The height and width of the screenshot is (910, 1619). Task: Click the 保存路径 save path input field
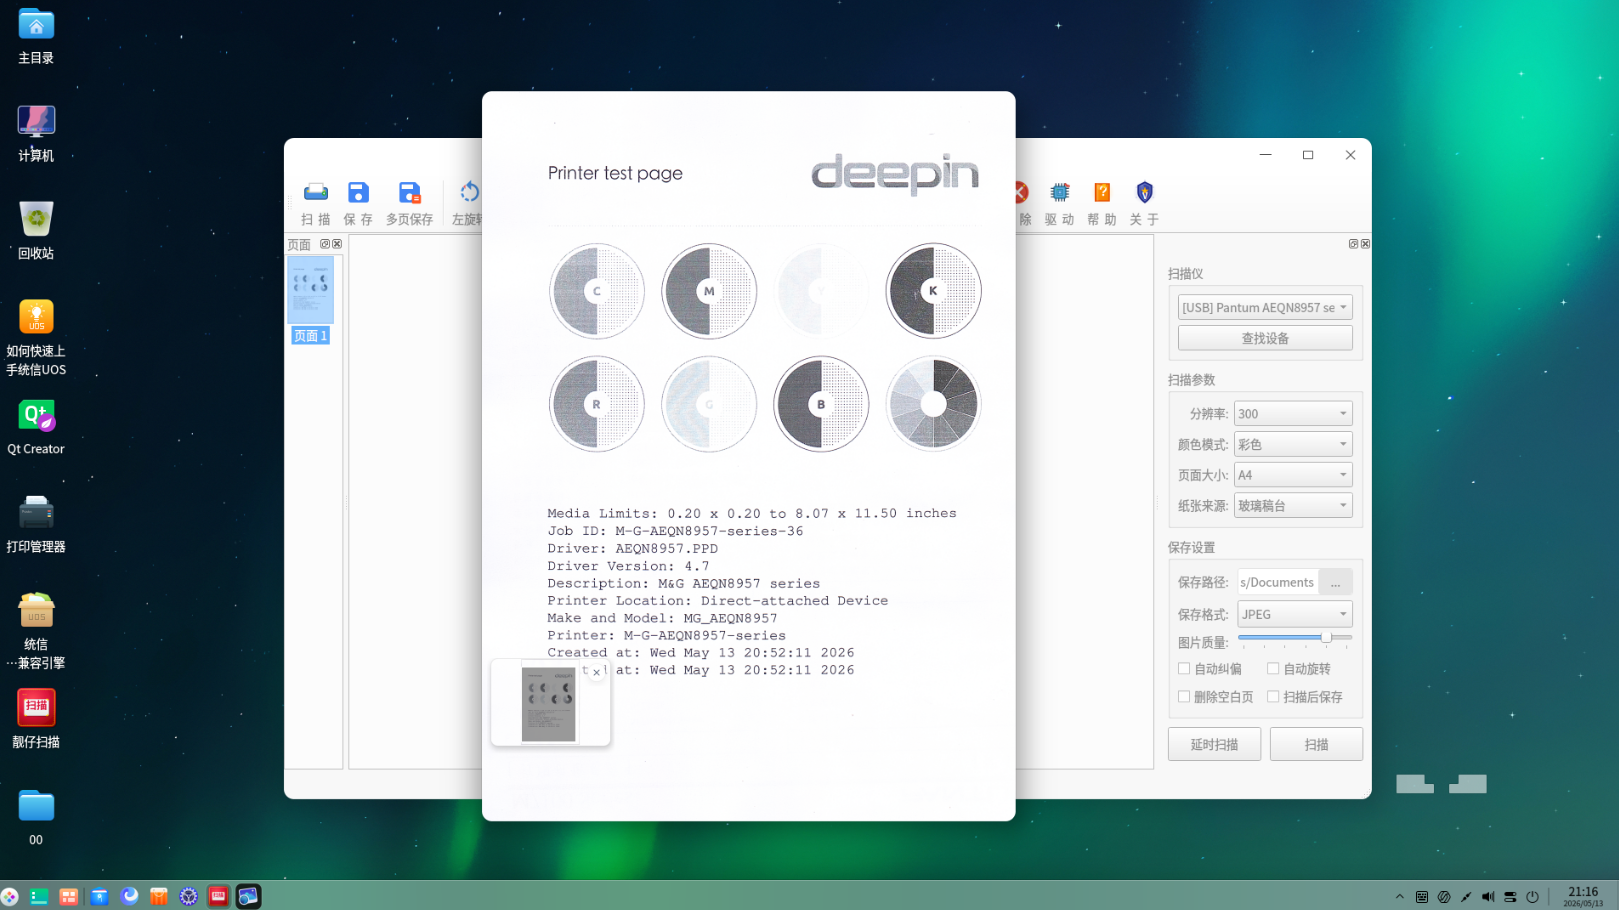pos(1278,582)
